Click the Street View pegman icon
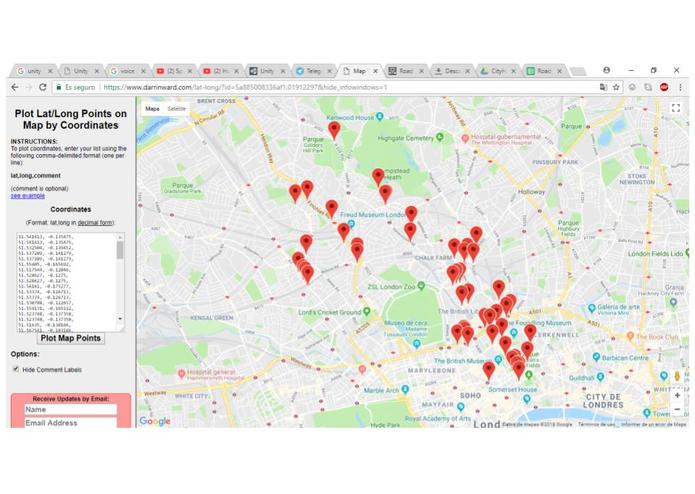 (677, 376)
